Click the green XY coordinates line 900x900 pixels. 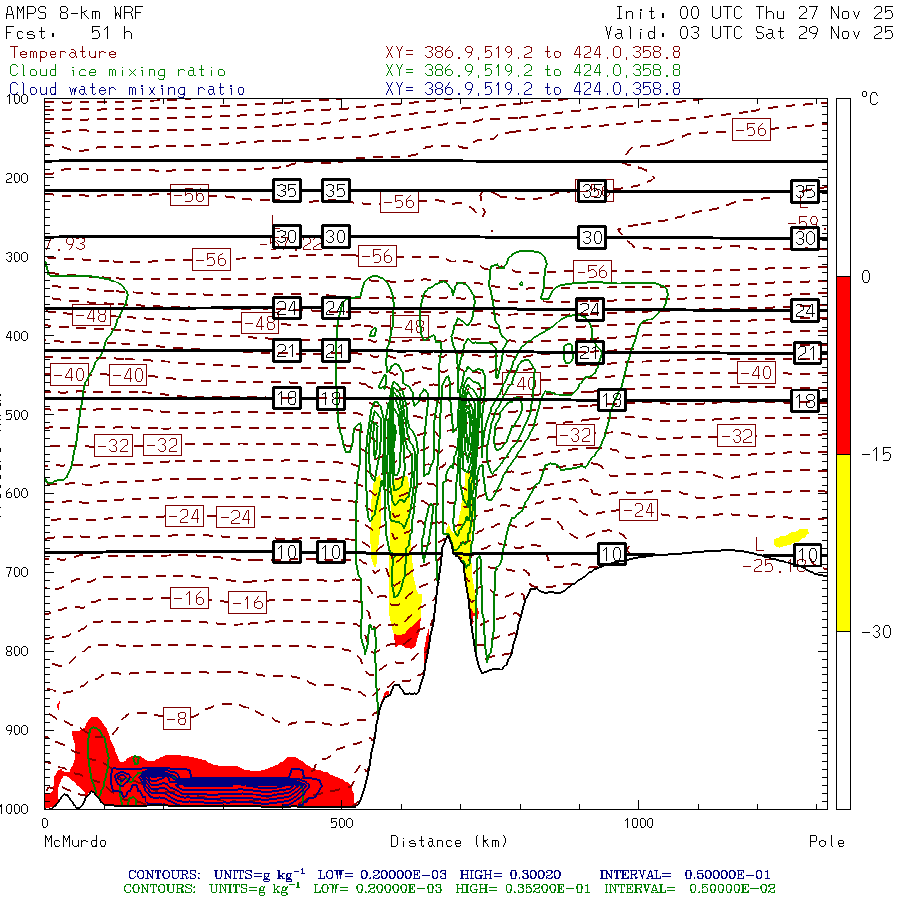pos(533,71)
